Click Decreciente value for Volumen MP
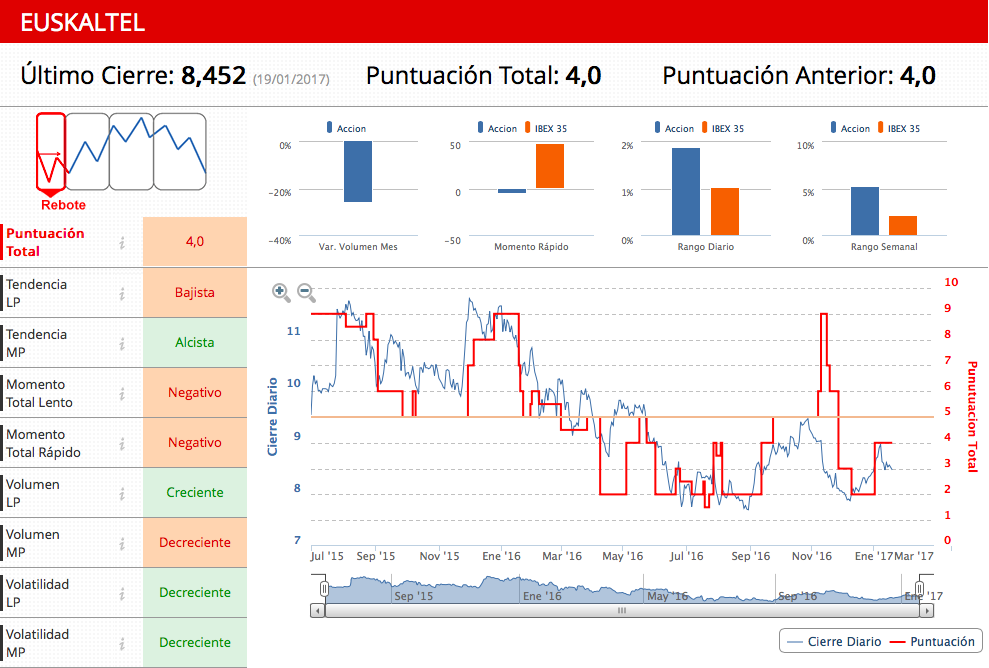Image resolution: width=989 pixels, height=668 pixels. (x=195, y=542)
